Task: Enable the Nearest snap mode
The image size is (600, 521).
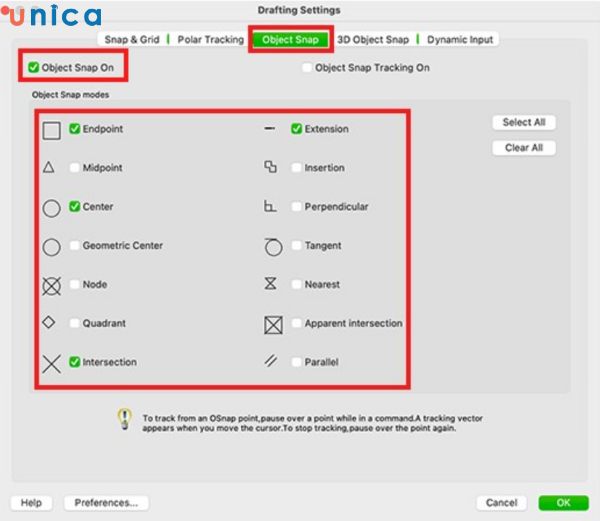Action: pyautogui.click(x=296, y=284)
